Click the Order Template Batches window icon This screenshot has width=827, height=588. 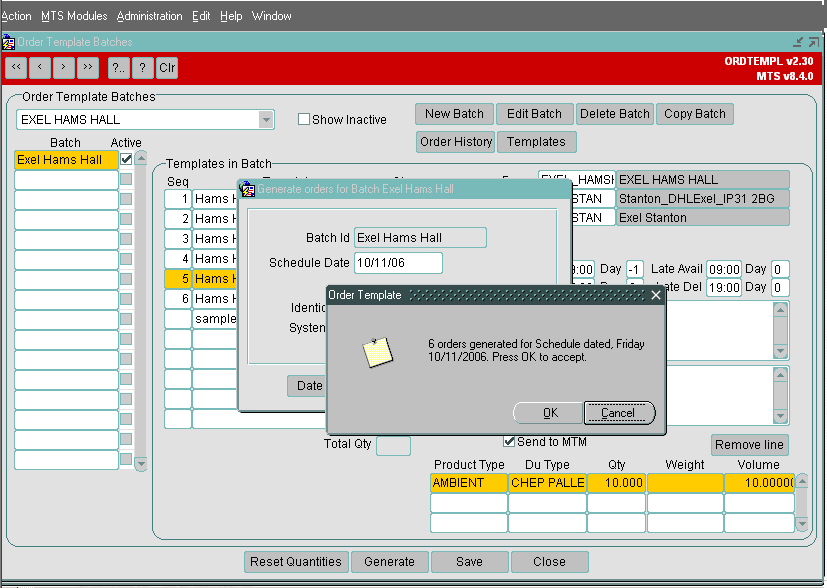click(8, 42)
